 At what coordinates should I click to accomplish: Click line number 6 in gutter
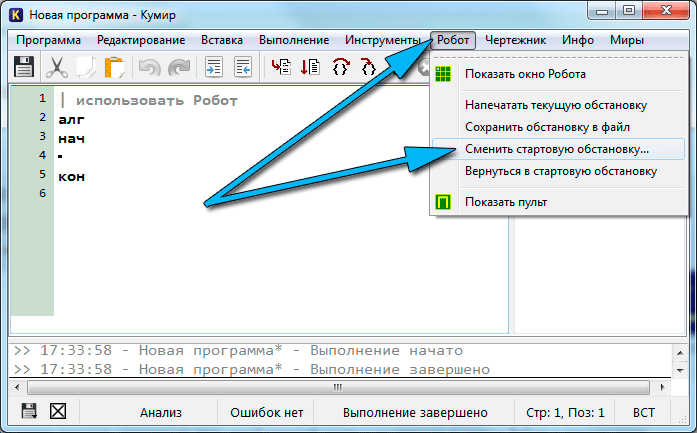(x=42, y=193)
